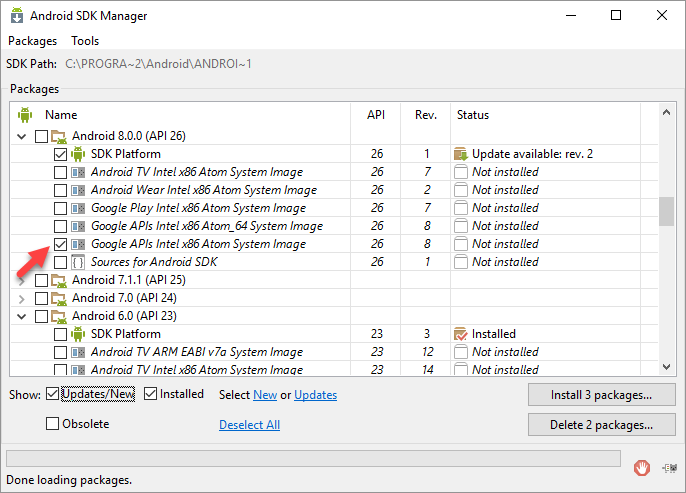Expand the Android 7.1.1 (API 25) group
The width and height of the screenshot is (686, 493).
(21, 280)
